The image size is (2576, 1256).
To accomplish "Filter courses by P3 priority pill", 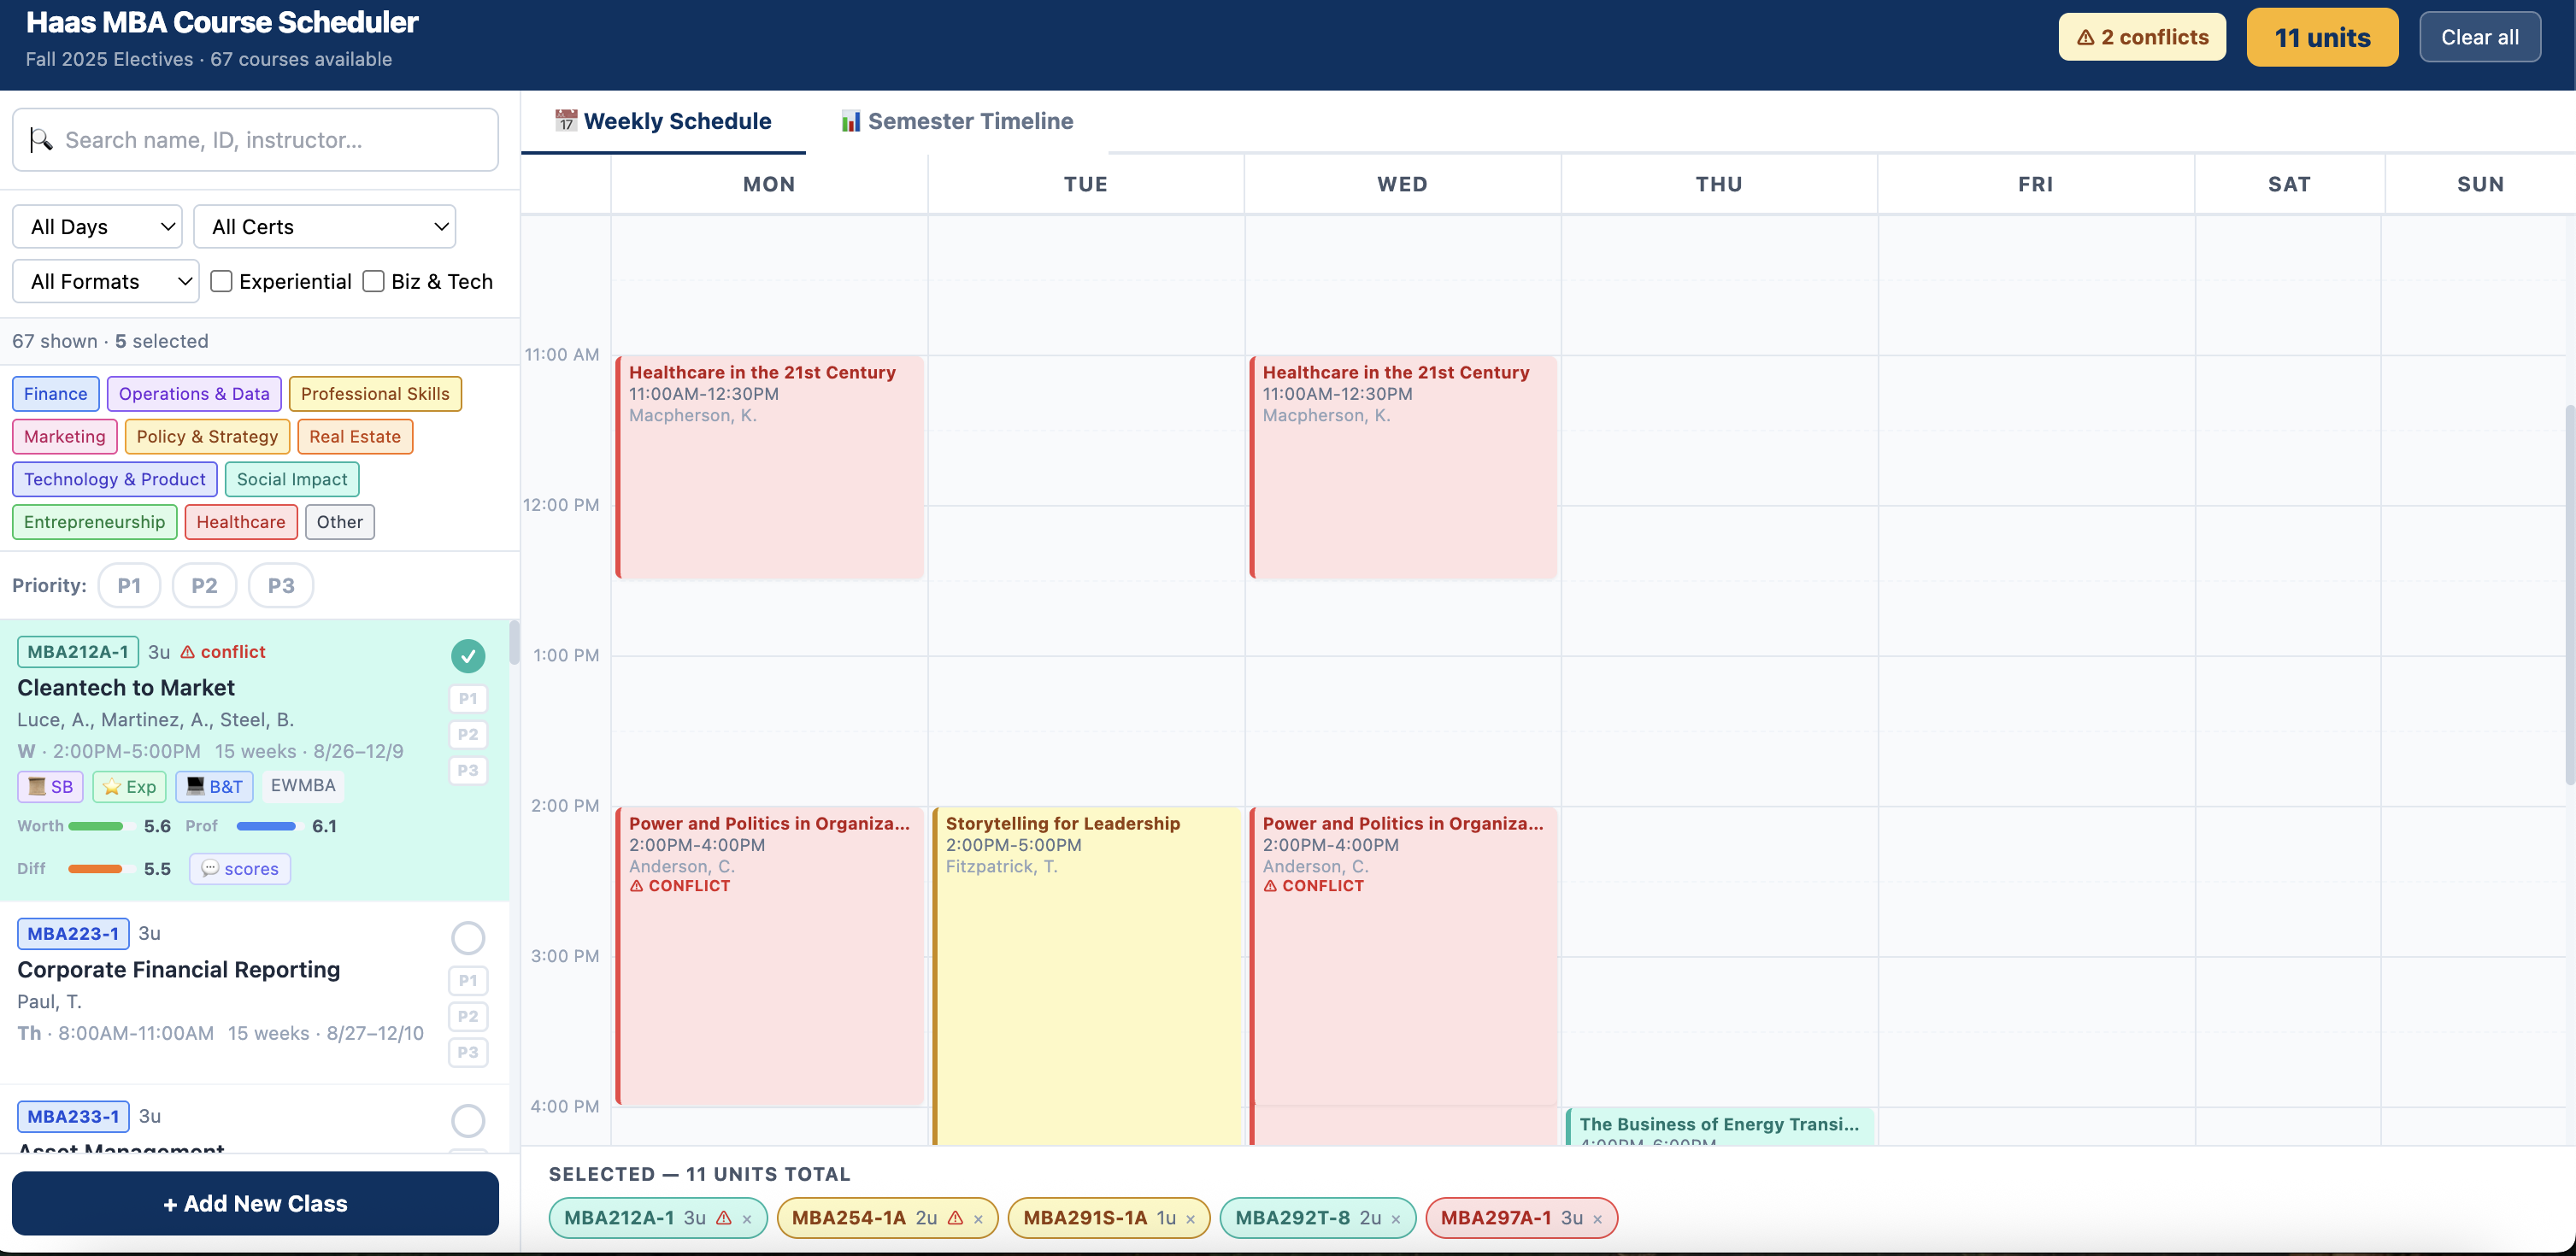I will [x=281, y=586].
